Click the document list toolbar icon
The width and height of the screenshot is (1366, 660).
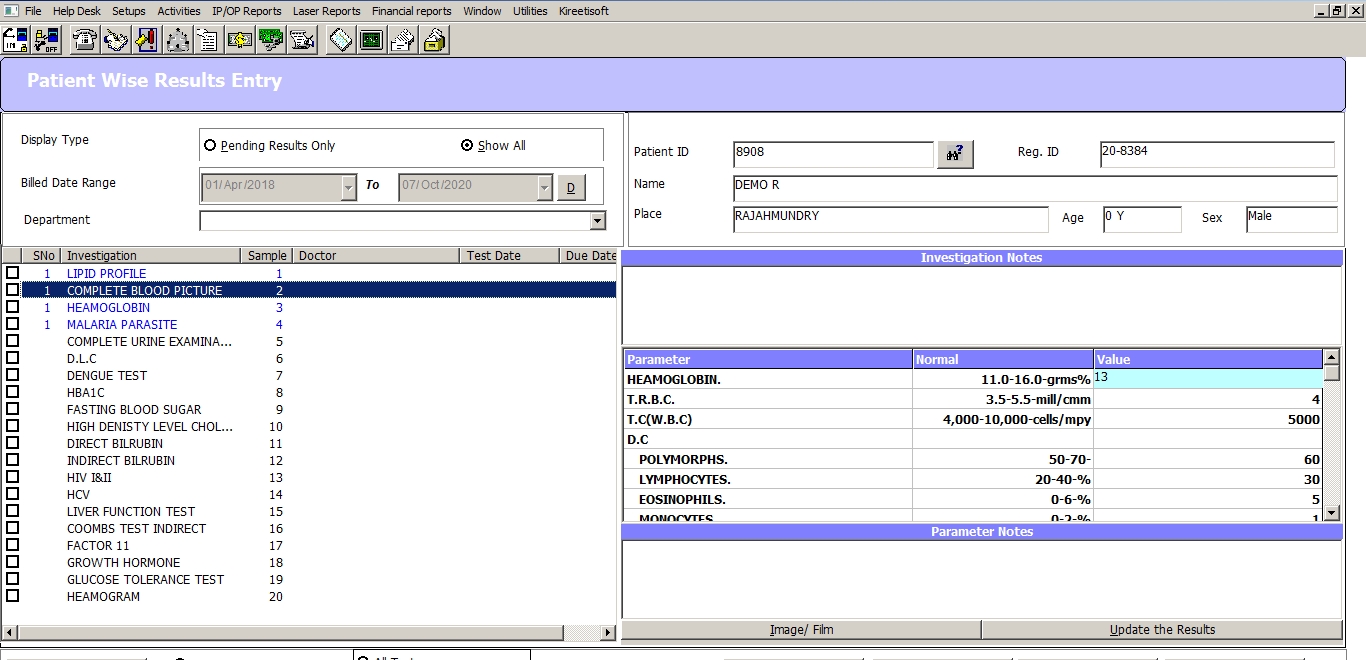pyautogui.click(x=208, y=40)
